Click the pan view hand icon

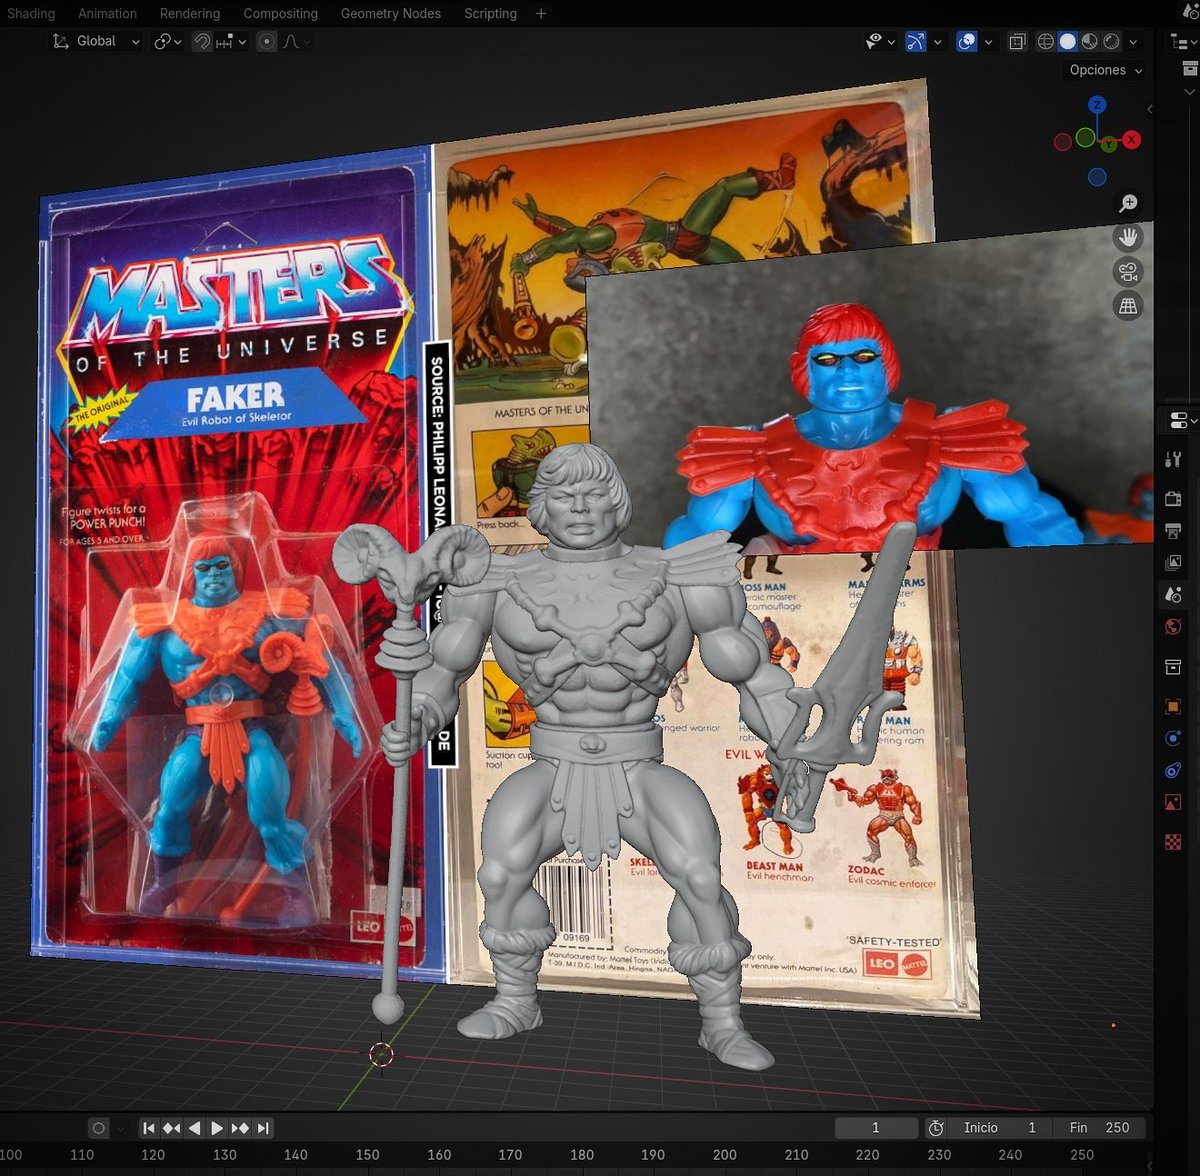[x=1129, y=238]
